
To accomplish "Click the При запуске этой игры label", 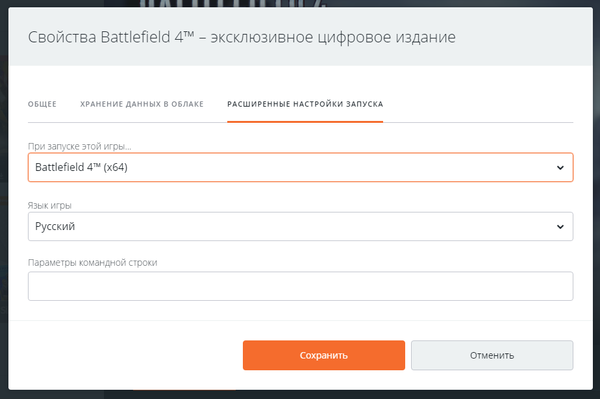I will 80,146.
